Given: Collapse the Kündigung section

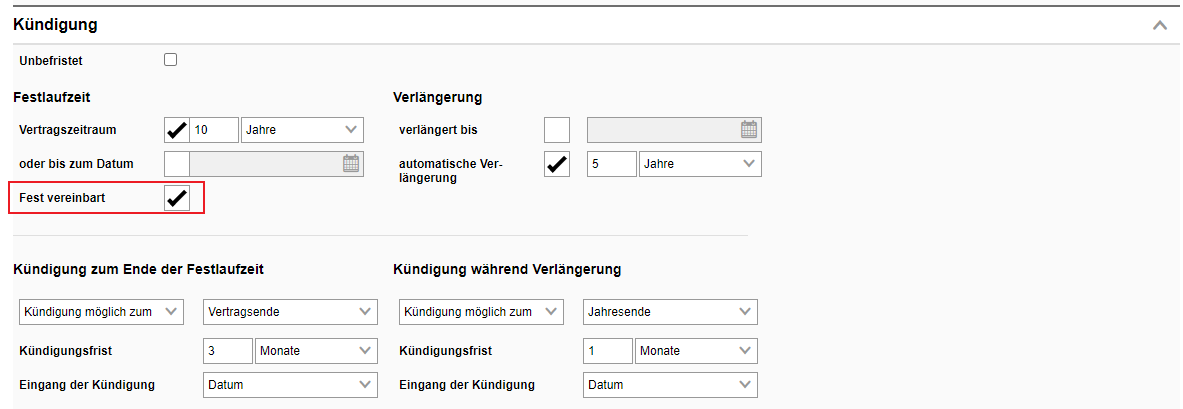Looking at the screenshot, I should 1159,25.
